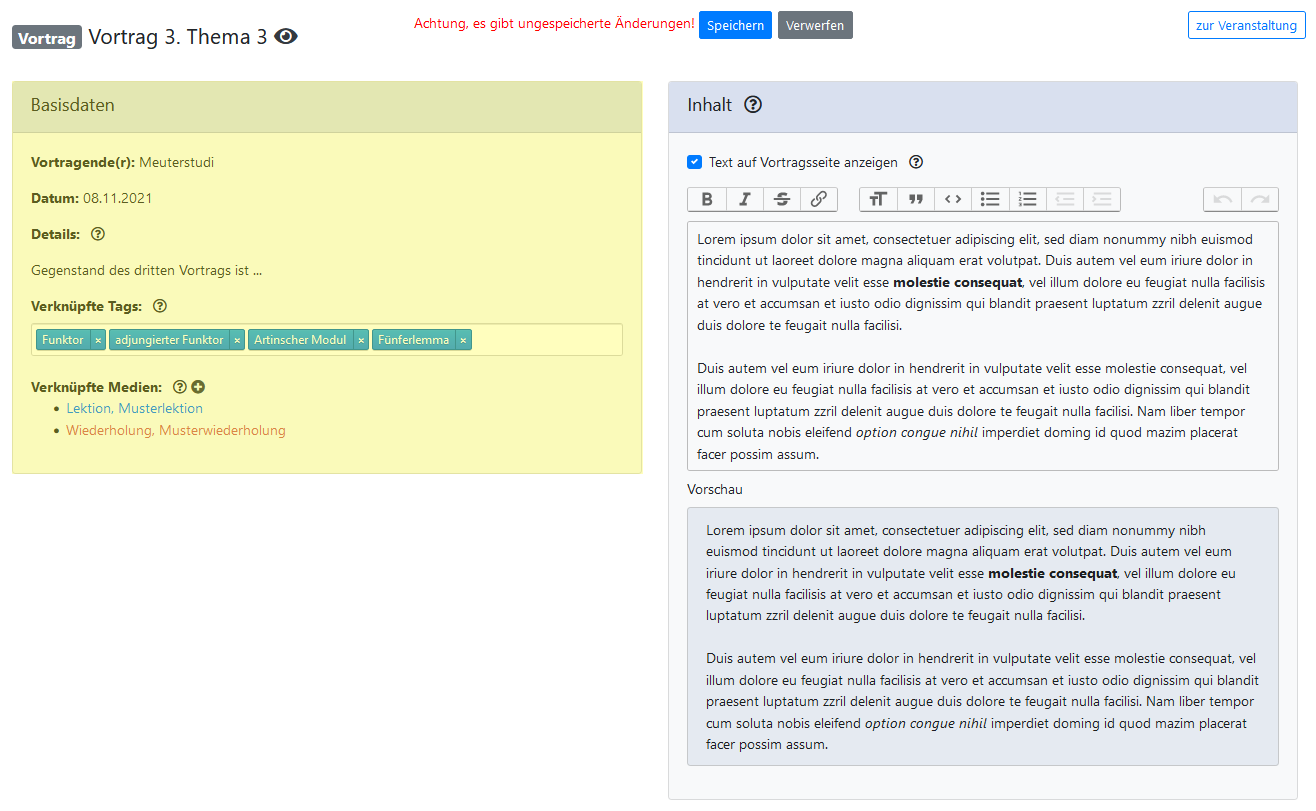Discard changes with the Verwerfen button
Screen dimensions: 1316x811
pos(814,25)
